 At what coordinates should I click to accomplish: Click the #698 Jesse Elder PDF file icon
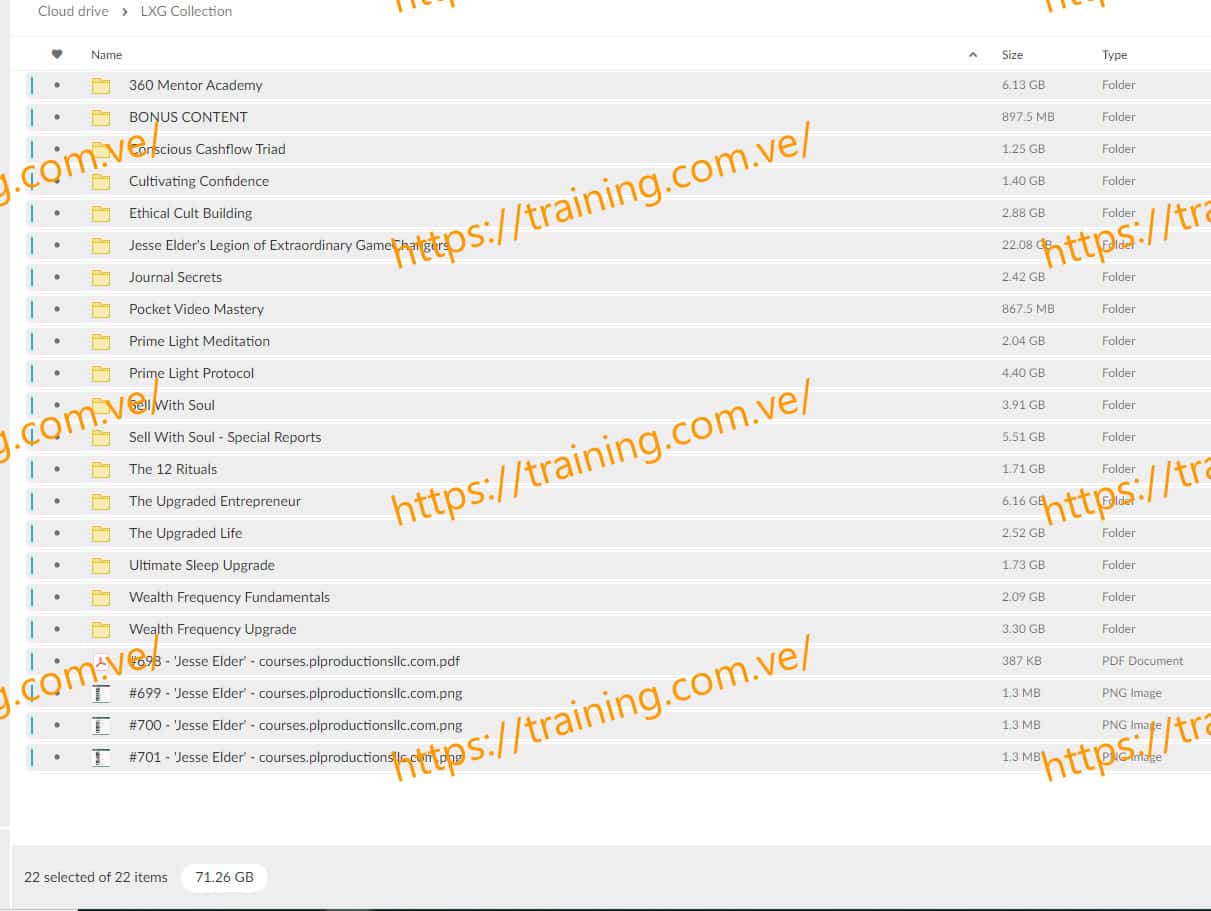click(101, 662)
